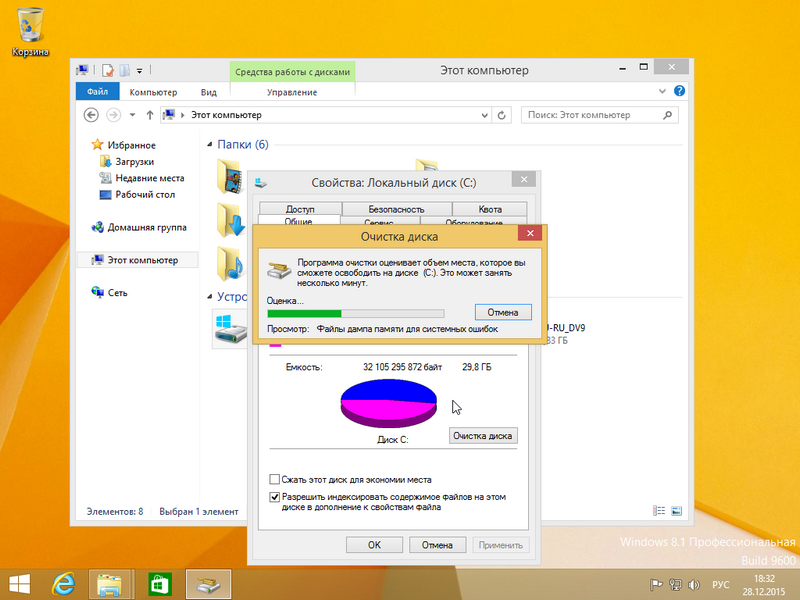Enable 'Сжать этот диск' checkbox
The height and width of the screenshot is (600, 800).
277,479
